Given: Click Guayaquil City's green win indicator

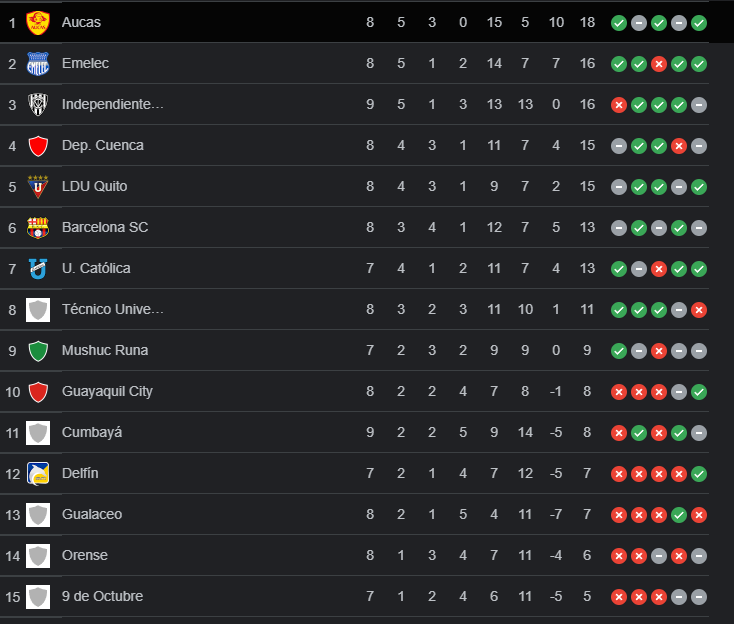Looking at the screenshot, I should (x=699, y=391).
